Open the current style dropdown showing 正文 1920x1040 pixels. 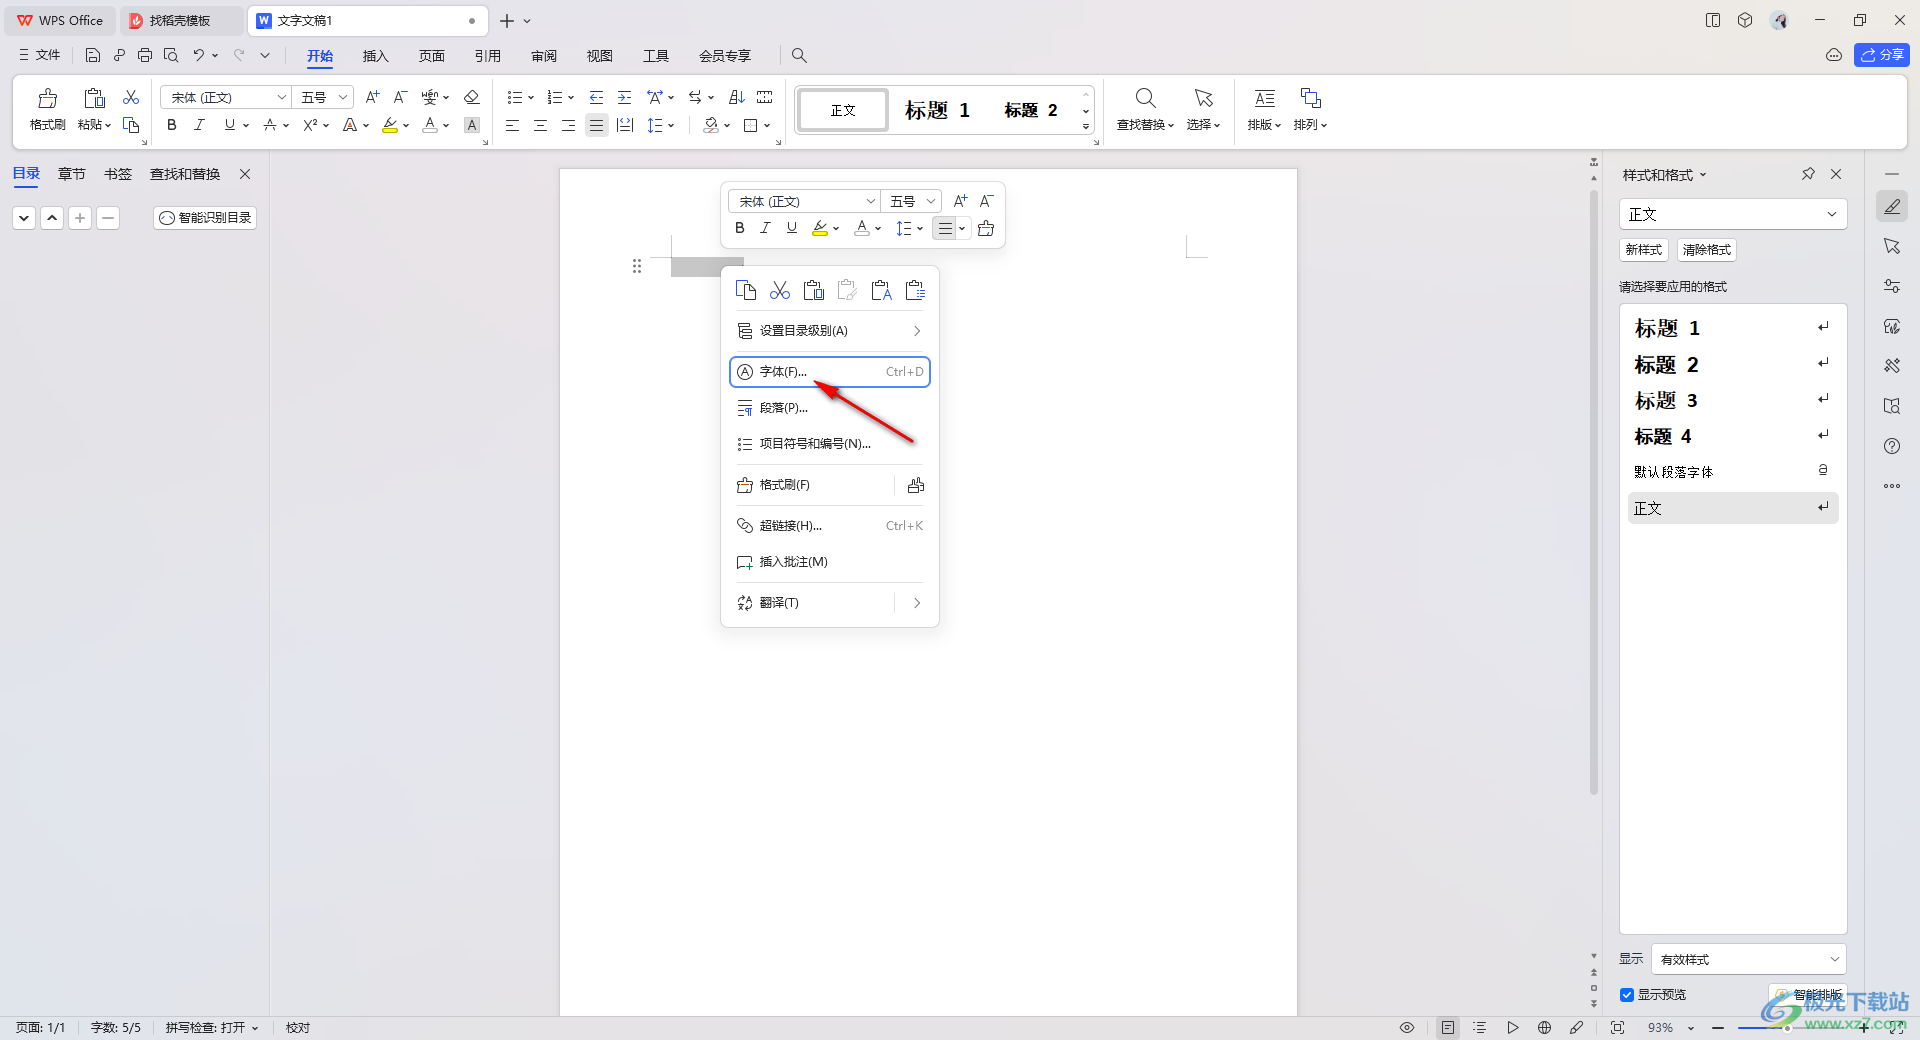pyautogui.click(x=1733, y=214)
